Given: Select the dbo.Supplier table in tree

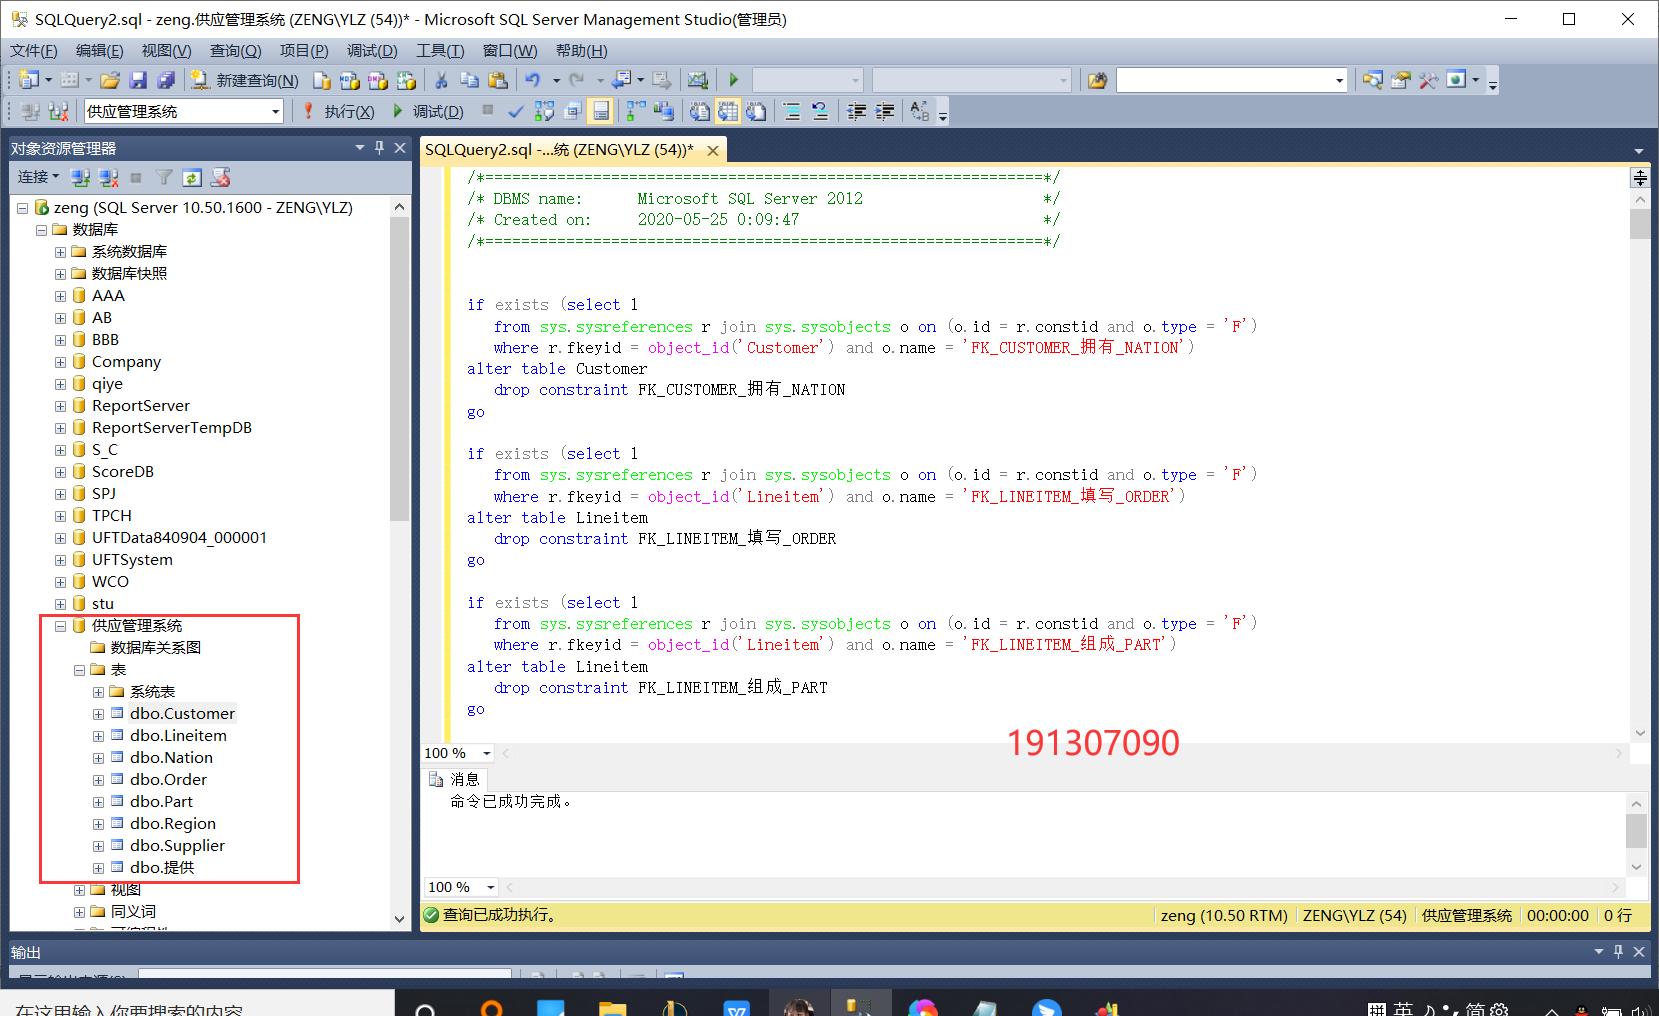Looking at the screenshot, I should click(177, 846).
